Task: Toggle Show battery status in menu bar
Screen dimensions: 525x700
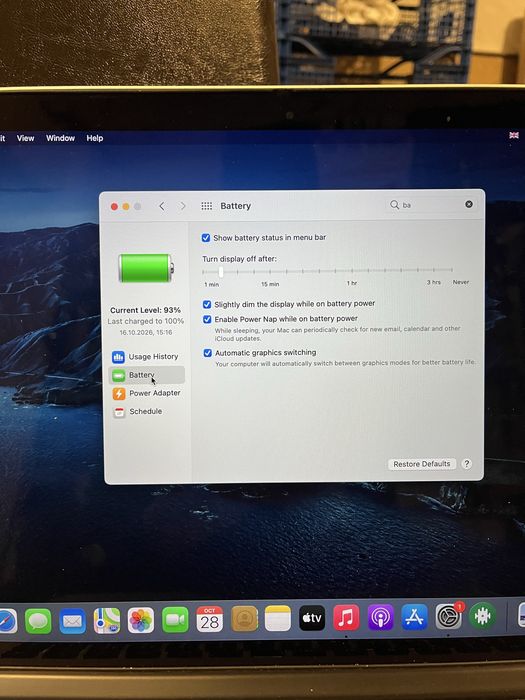Action: [206, 238]
